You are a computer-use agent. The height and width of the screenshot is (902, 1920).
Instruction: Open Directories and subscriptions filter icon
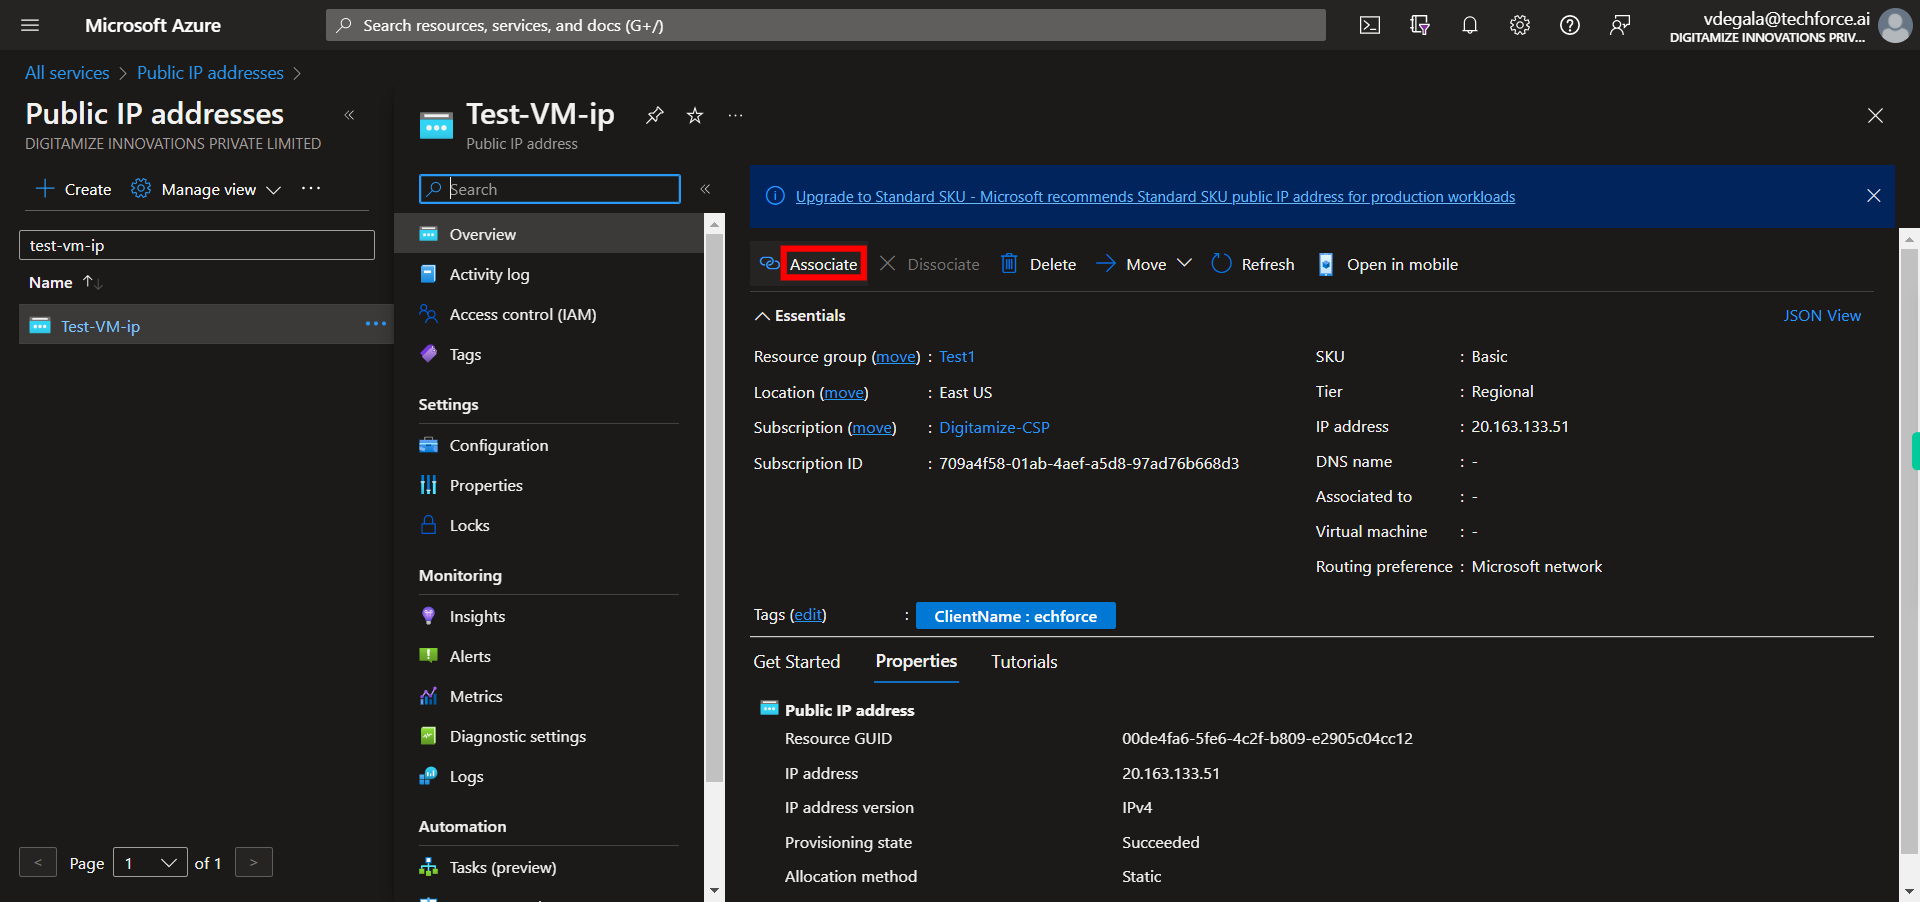[x=1420, y=25]
